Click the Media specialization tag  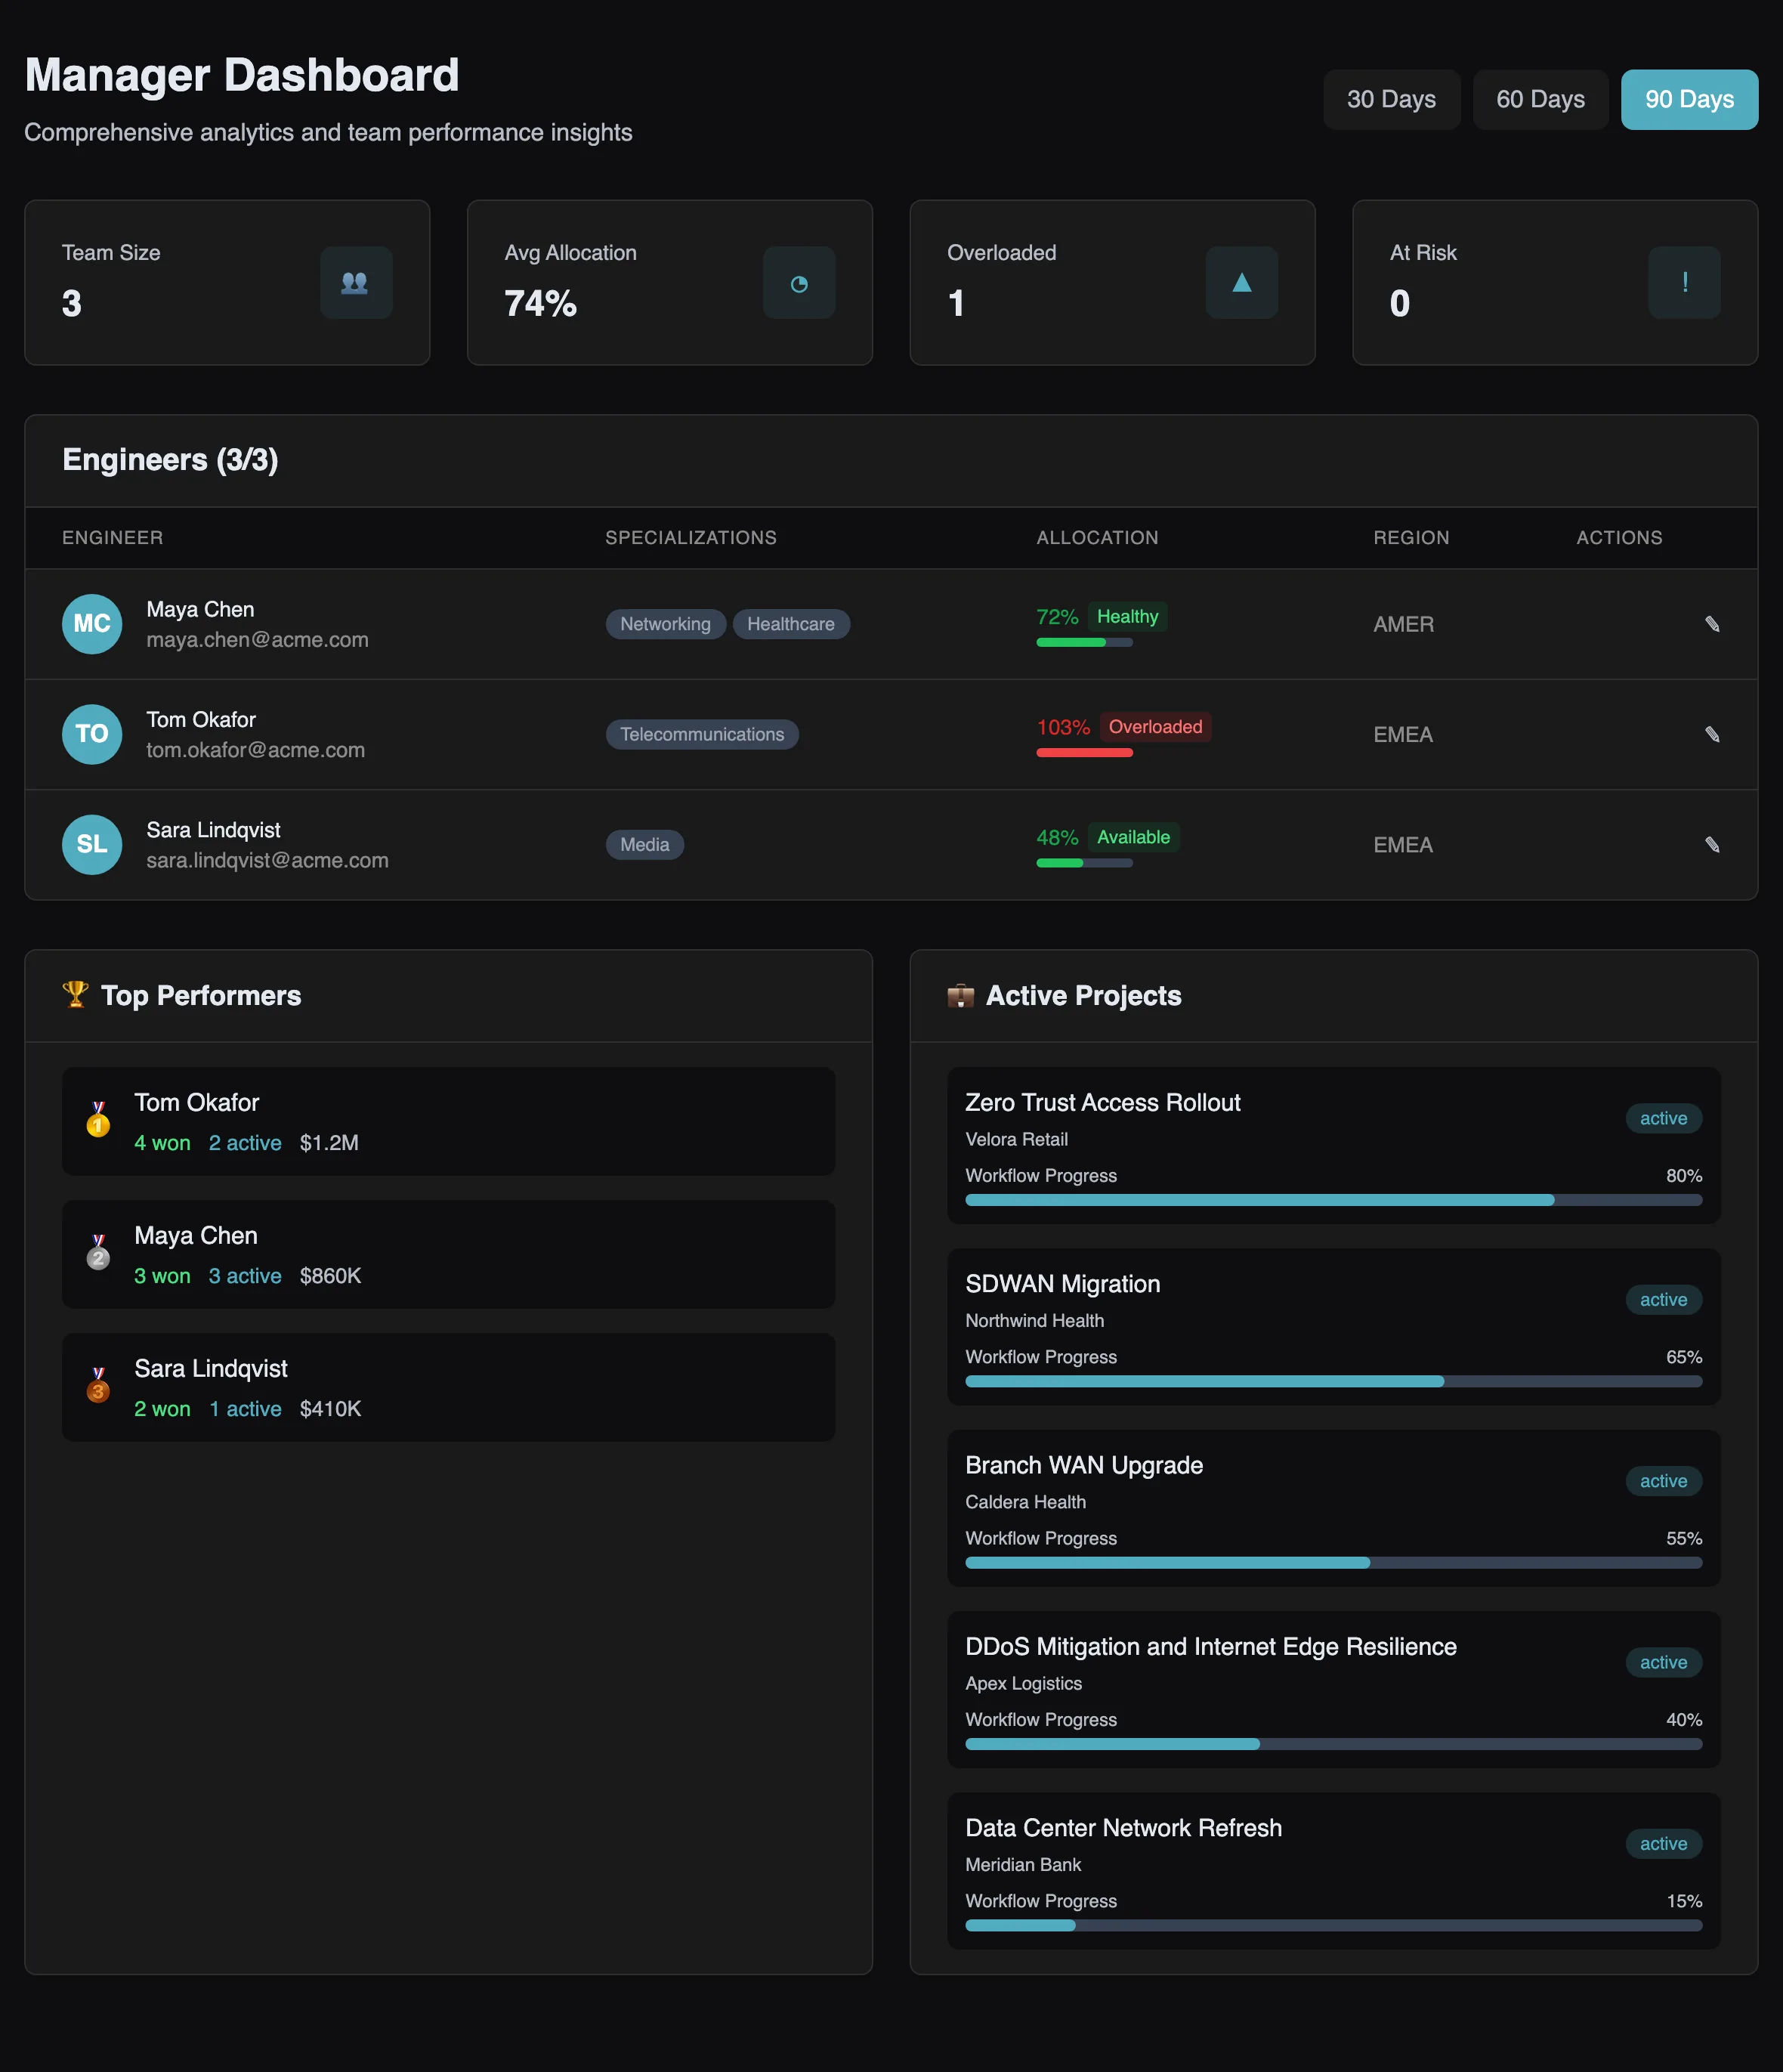click(645, 845)
